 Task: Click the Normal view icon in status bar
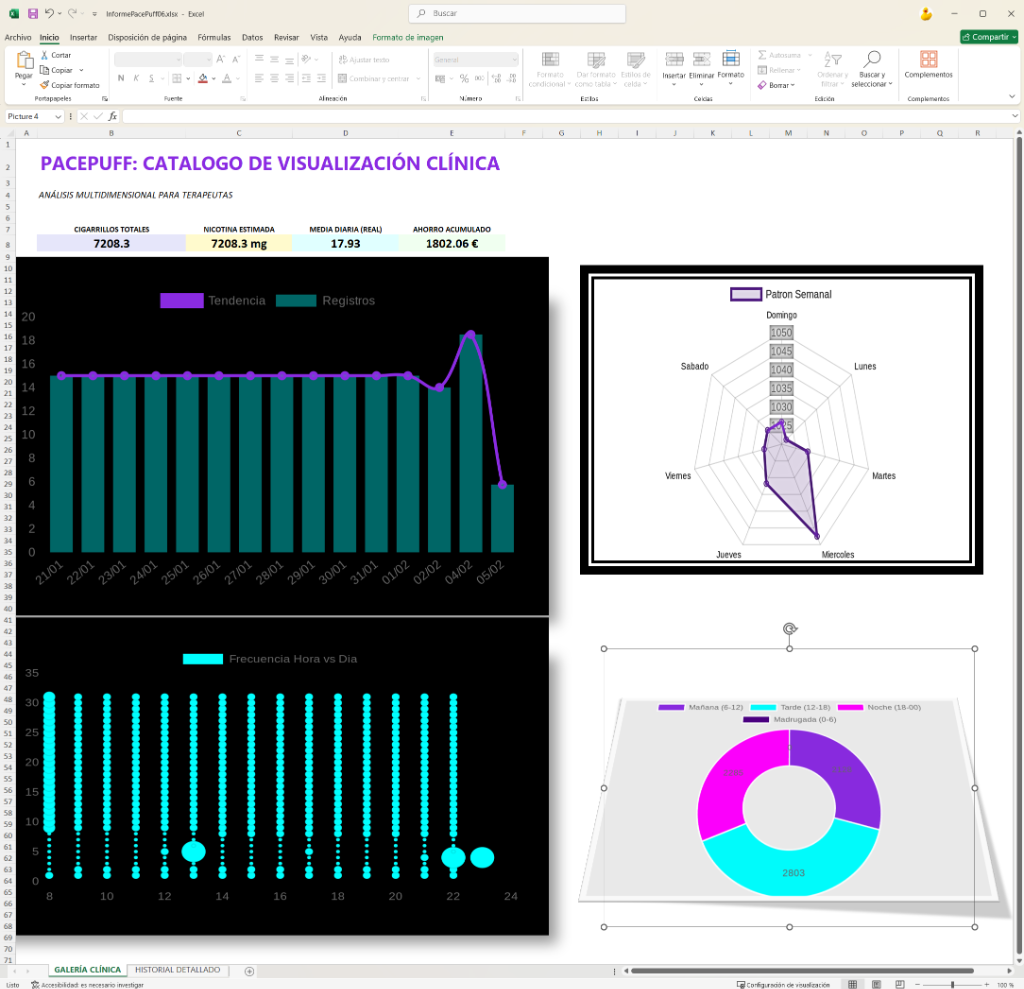(852, 984)
